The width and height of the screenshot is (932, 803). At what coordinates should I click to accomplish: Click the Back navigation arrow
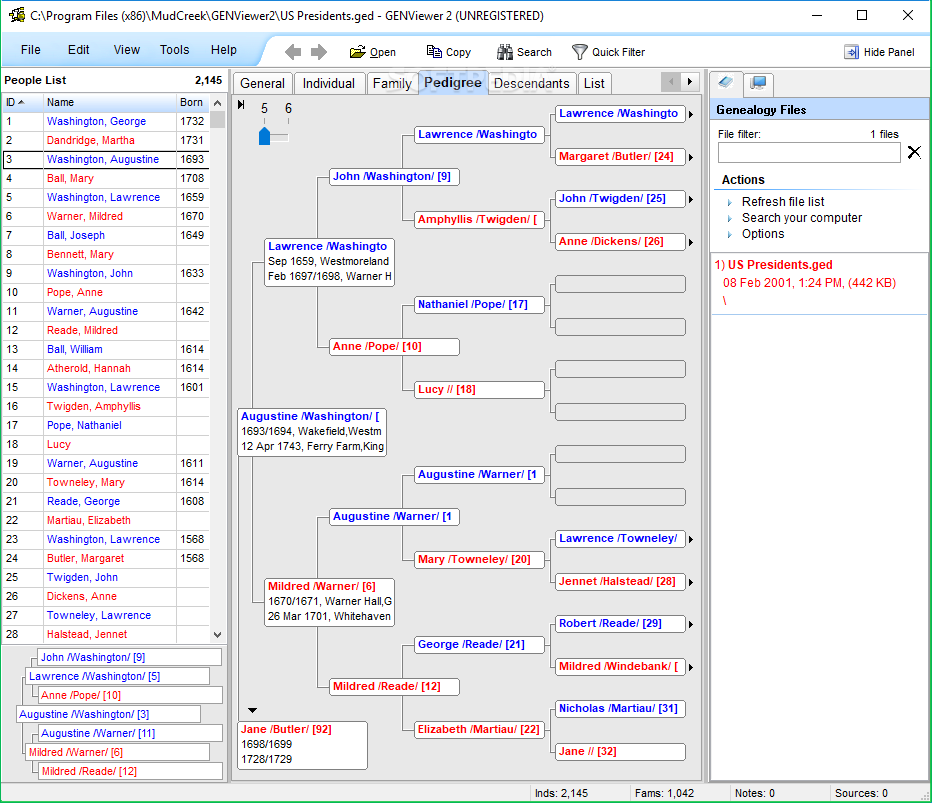[292, 52]
